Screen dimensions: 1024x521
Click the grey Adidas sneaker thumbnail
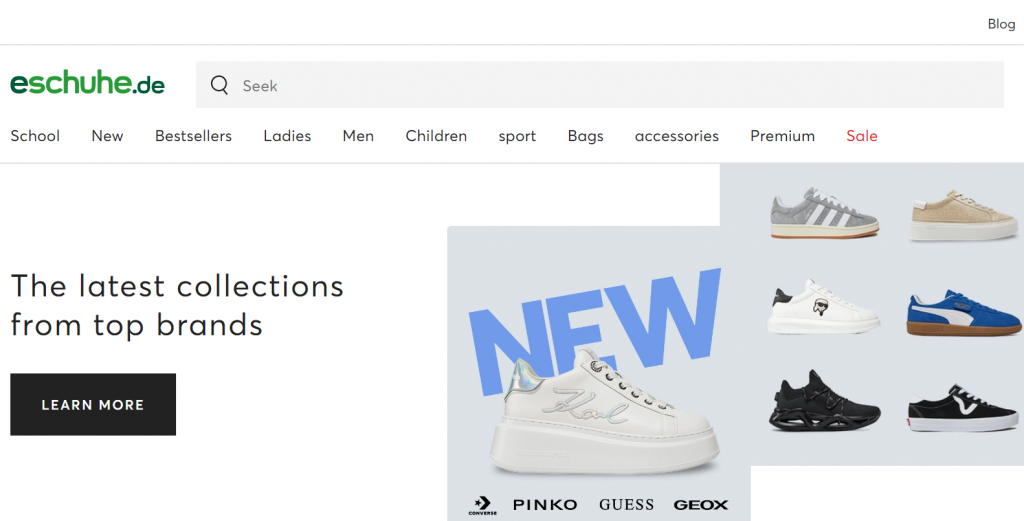(x=824, y=213)
